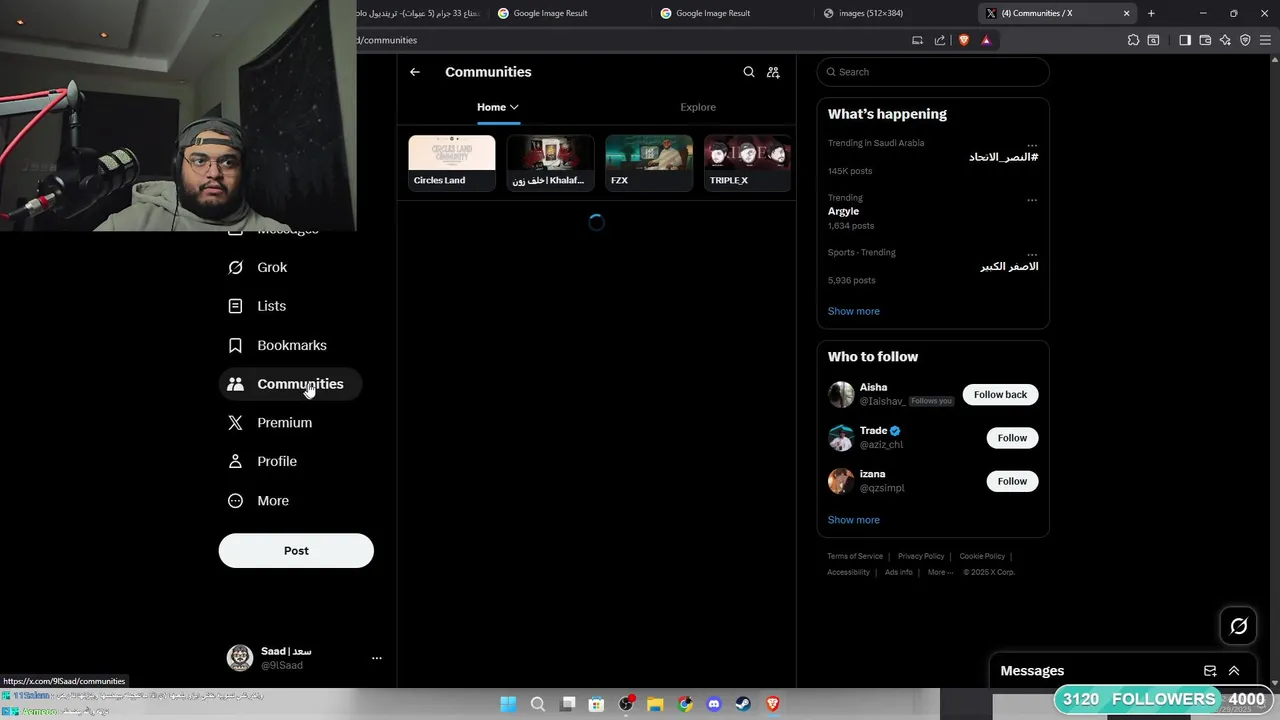This screenshot has height=720, width=1280.
Task: Open File Explorer from the taskbar
Action: [655, 704]
